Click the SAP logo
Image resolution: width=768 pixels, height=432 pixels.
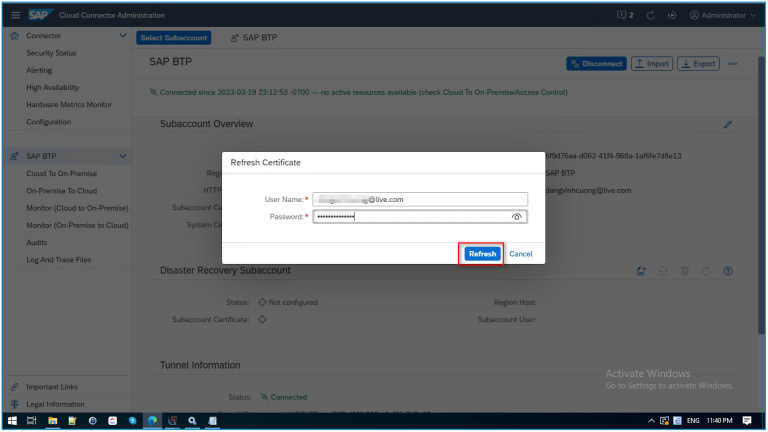(39, 15)
